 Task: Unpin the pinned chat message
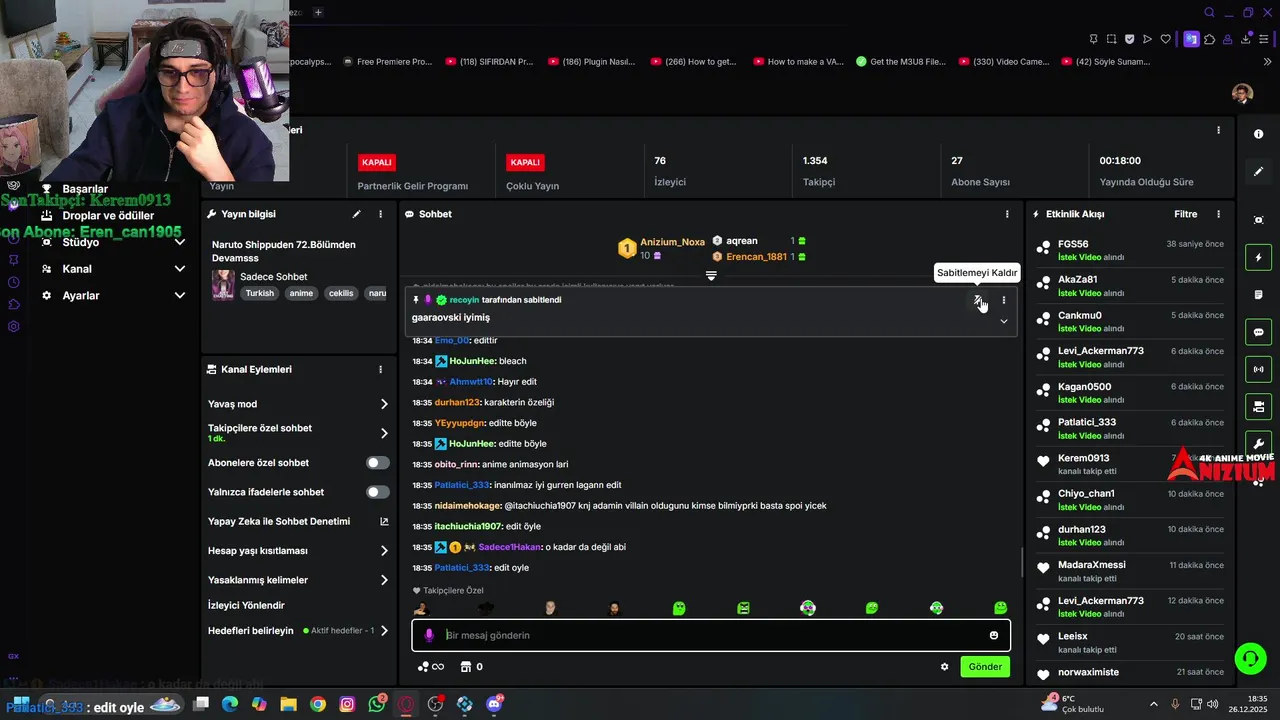click(x=978, y=300)
